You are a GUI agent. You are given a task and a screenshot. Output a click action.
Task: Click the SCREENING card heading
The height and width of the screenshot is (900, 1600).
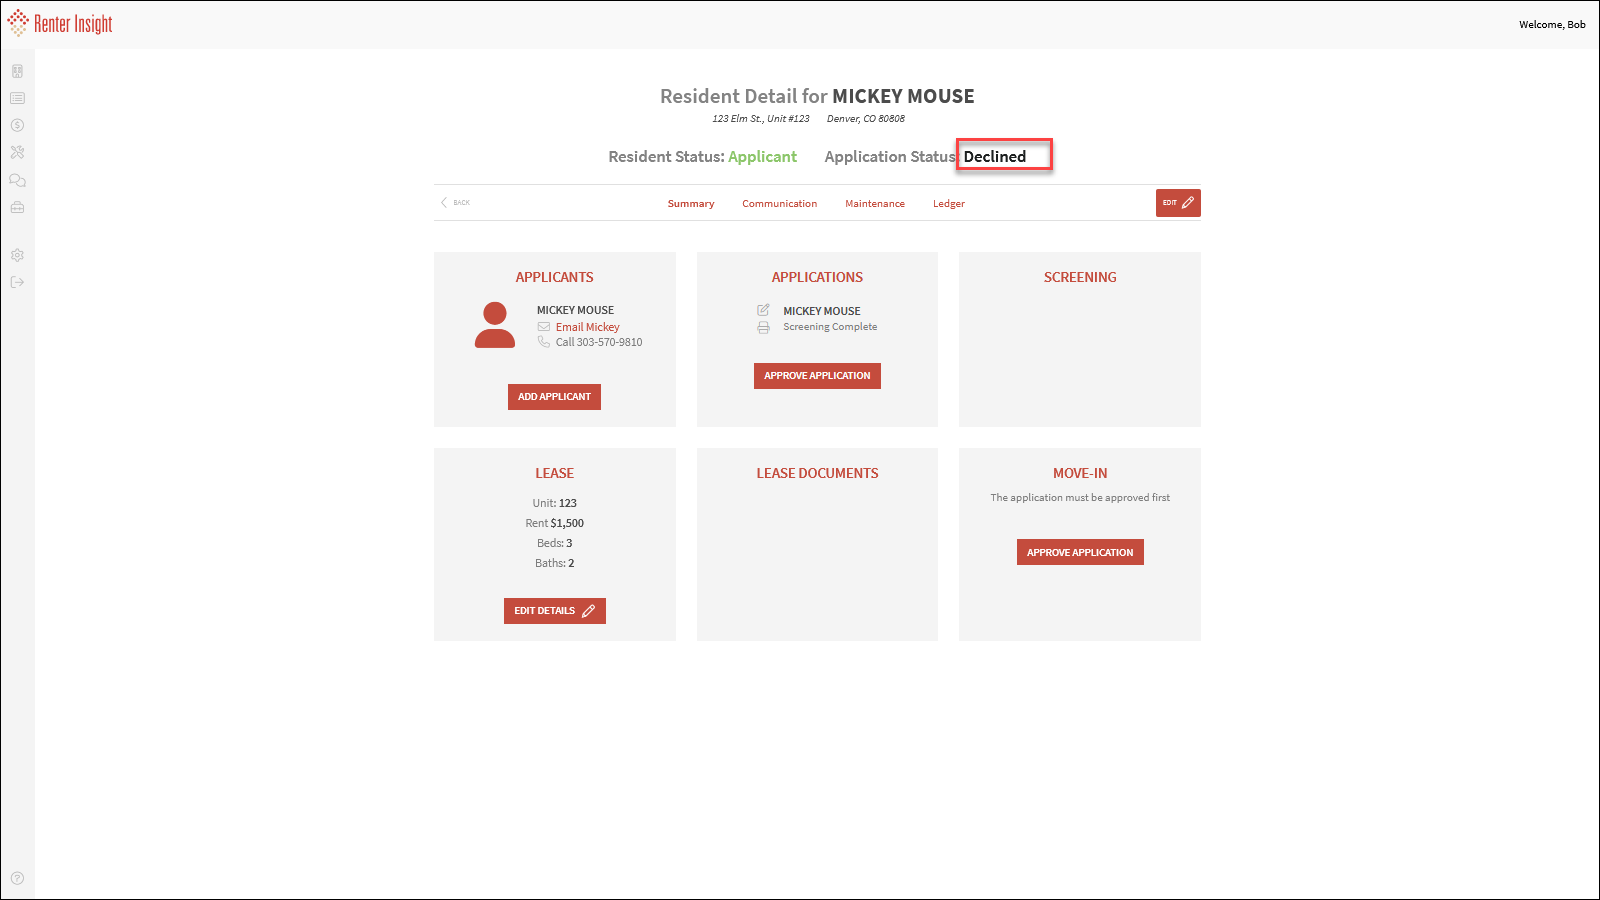(x=1080, y=277)
